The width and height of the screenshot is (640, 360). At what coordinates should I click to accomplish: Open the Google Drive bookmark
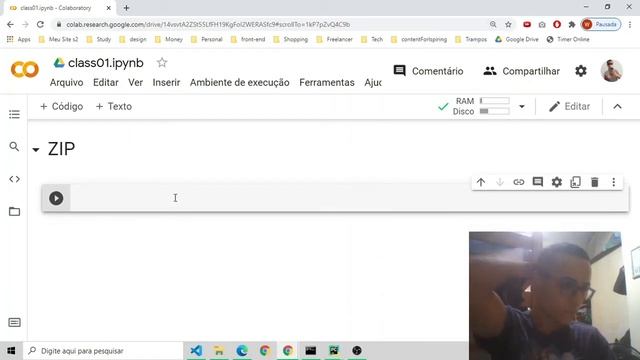point(517,40)
